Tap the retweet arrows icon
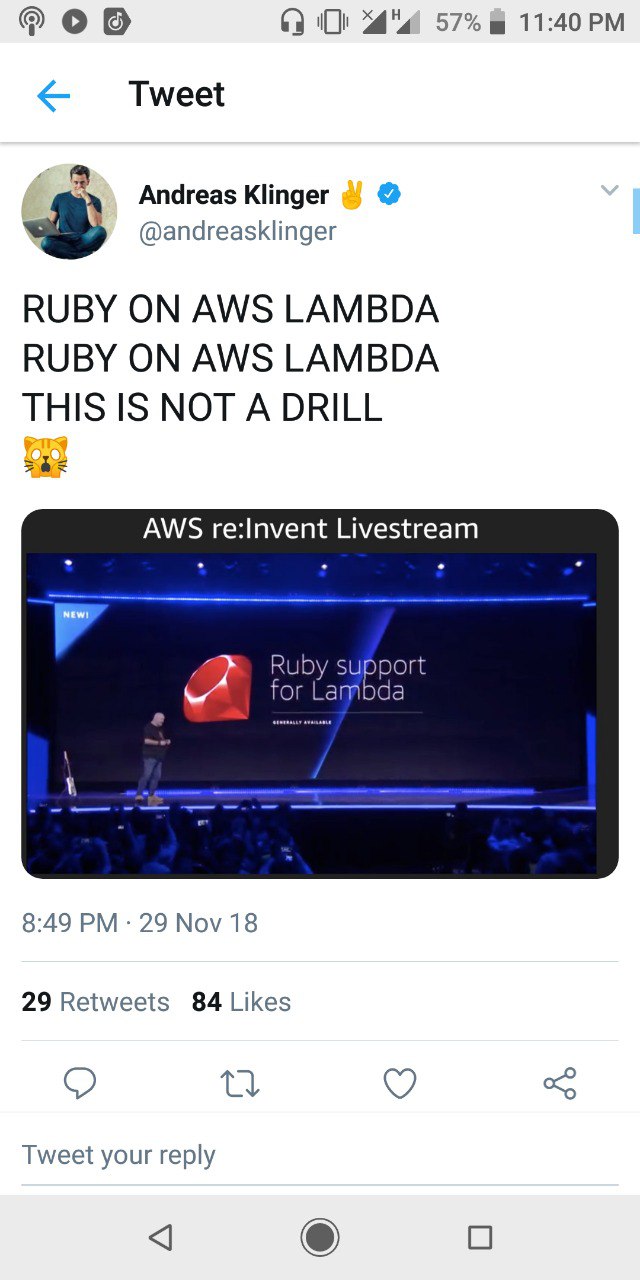 [x=240, y=1083]
